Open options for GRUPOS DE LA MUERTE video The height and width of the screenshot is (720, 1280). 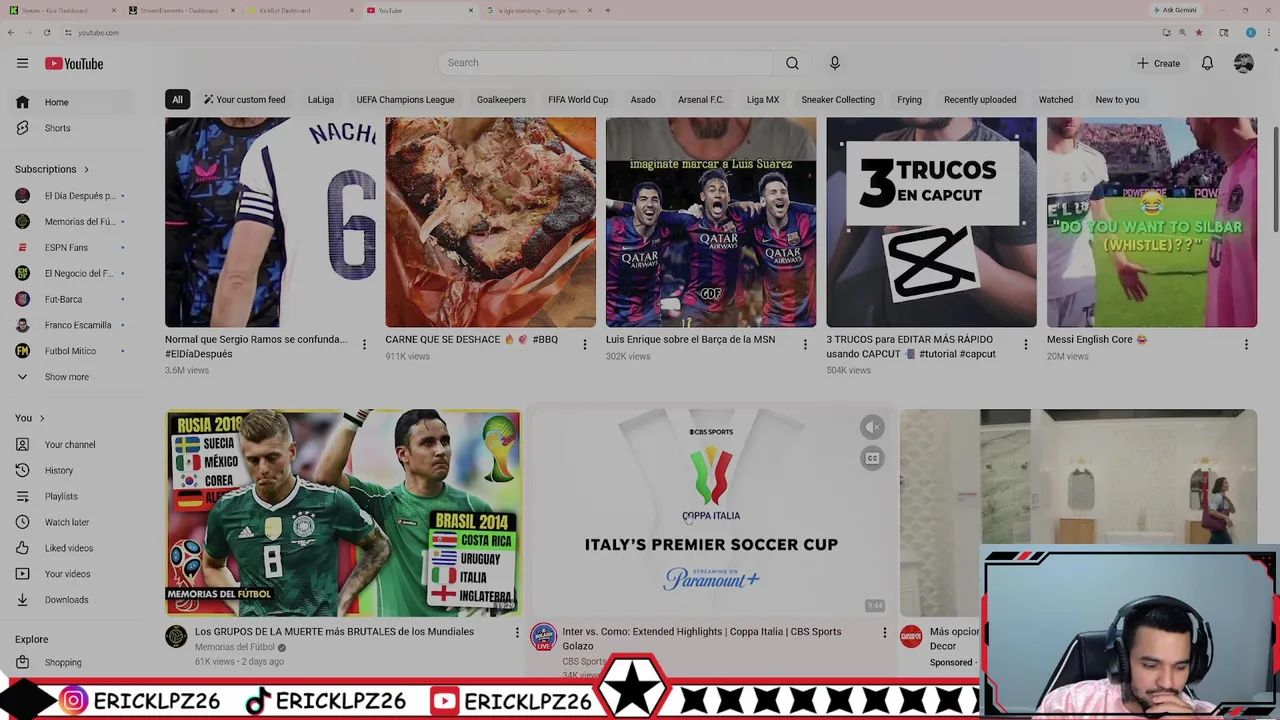tap(517, 633)
